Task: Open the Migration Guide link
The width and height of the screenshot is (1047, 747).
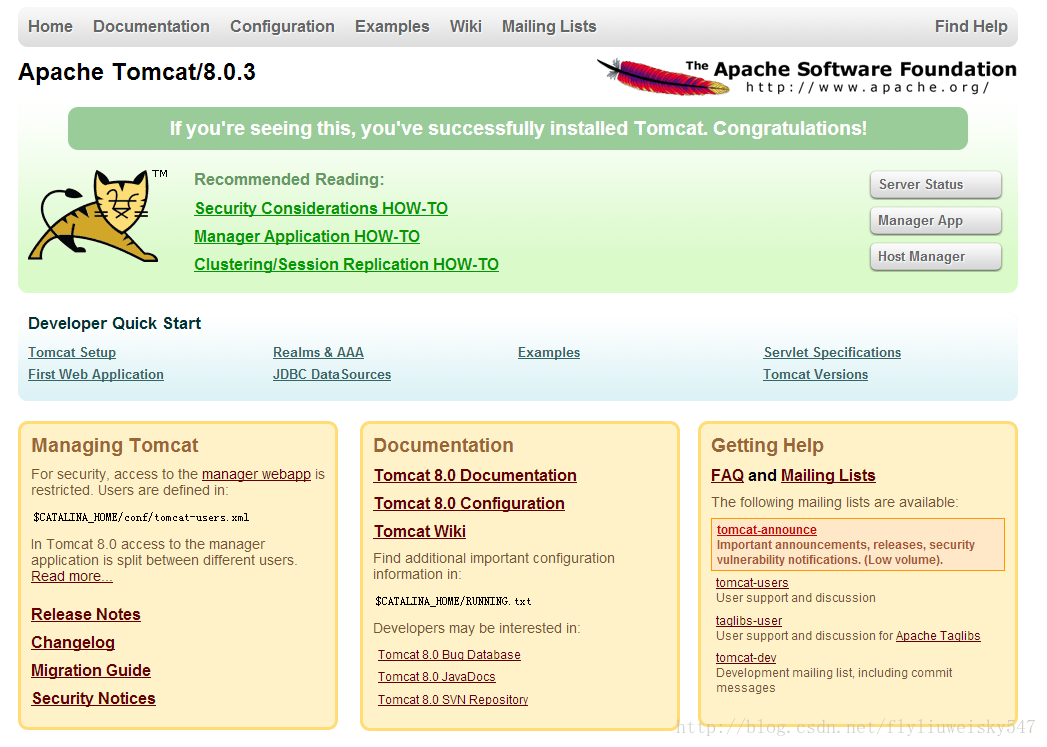Action: click(x=91, y=670)
